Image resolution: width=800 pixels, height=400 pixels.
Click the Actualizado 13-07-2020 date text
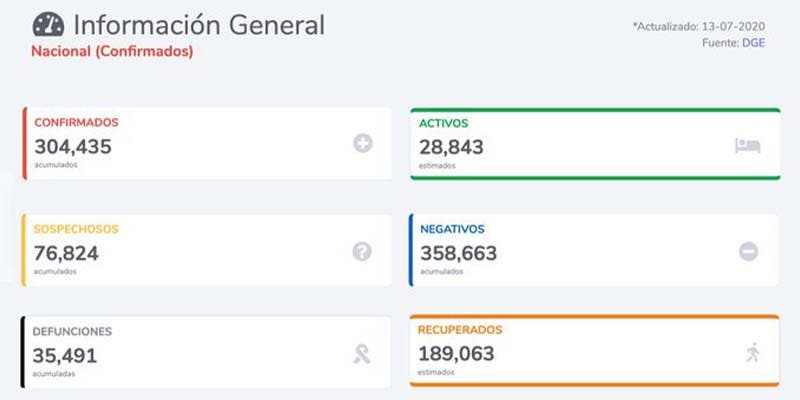(x=699, y=26)
